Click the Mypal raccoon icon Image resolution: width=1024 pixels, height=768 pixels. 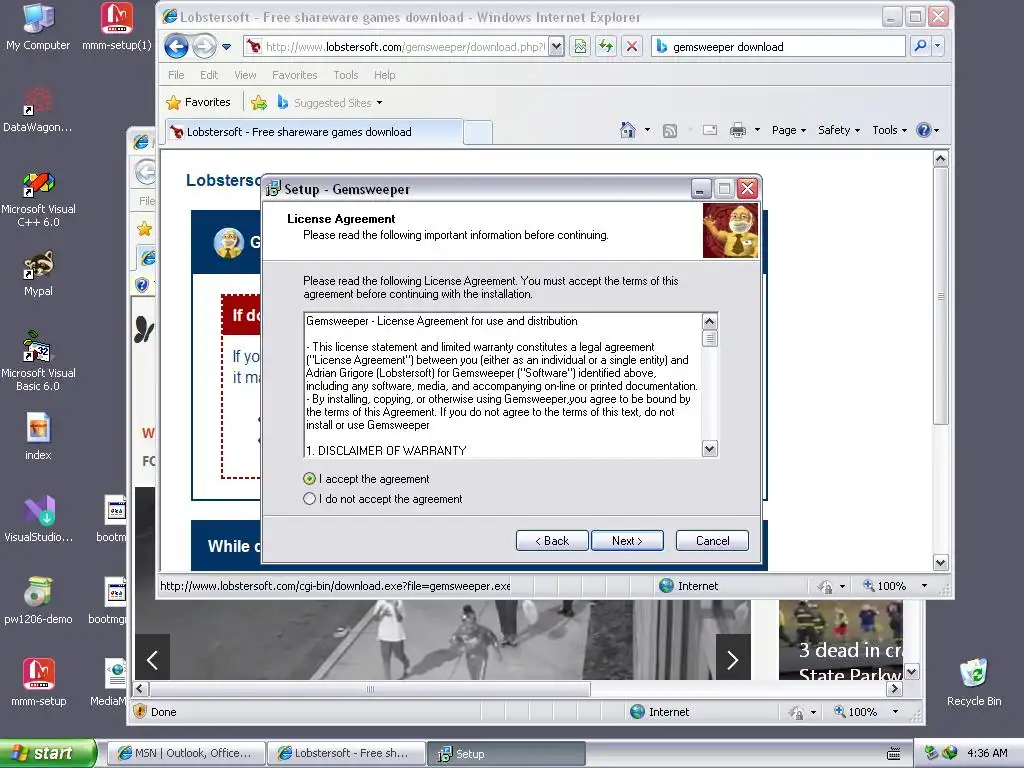point(38,273)
